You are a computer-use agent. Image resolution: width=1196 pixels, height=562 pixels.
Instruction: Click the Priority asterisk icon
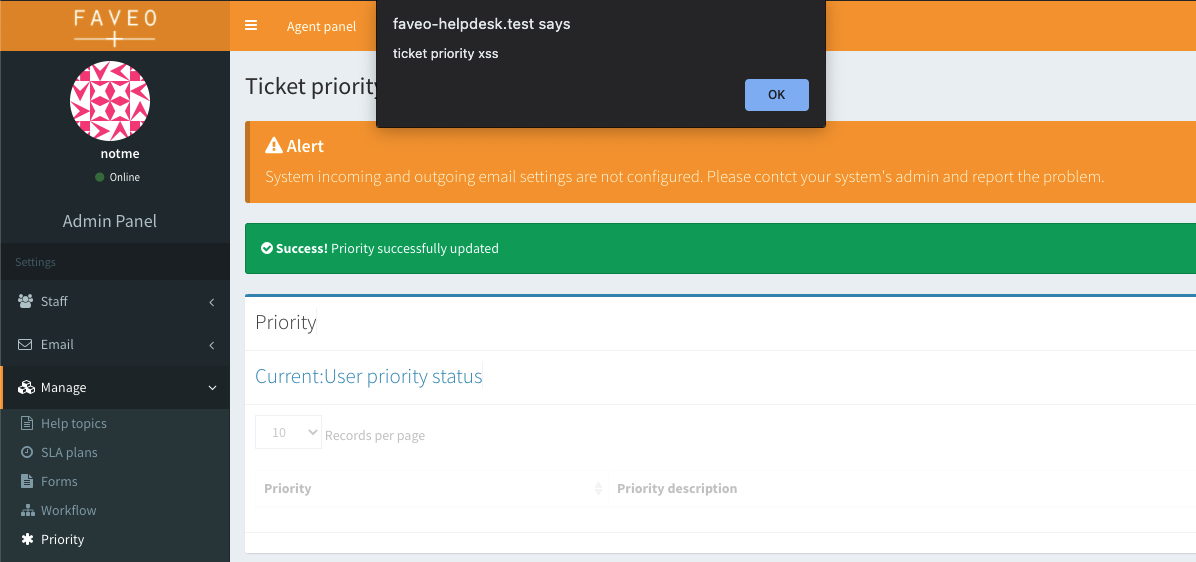(x=27, y=539)
